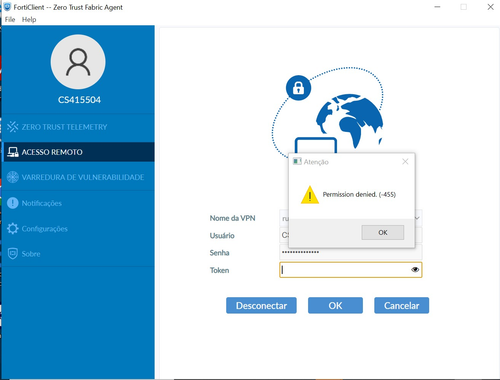Minimize the FortiClient window
500x380 pixels.
pyautogui.click(x=437, y=7)
